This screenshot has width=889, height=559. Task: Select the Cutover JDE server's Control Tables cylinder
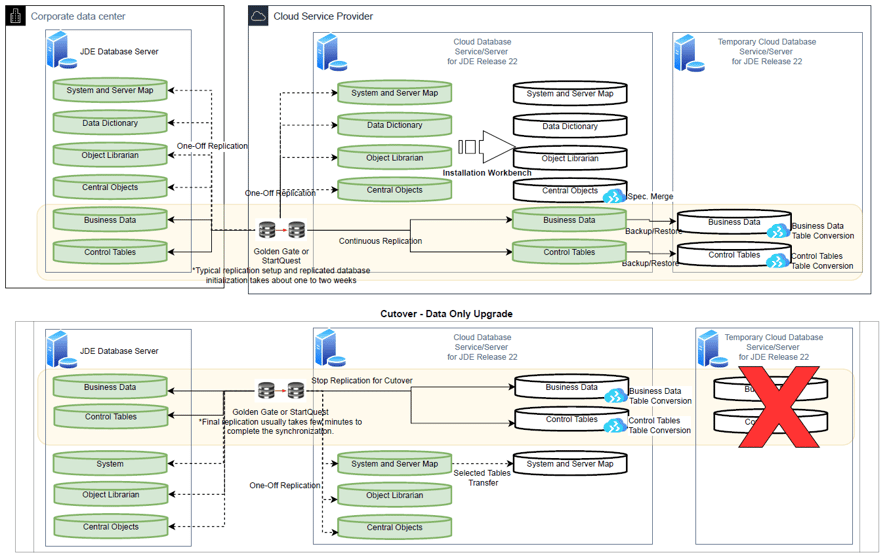111,417
